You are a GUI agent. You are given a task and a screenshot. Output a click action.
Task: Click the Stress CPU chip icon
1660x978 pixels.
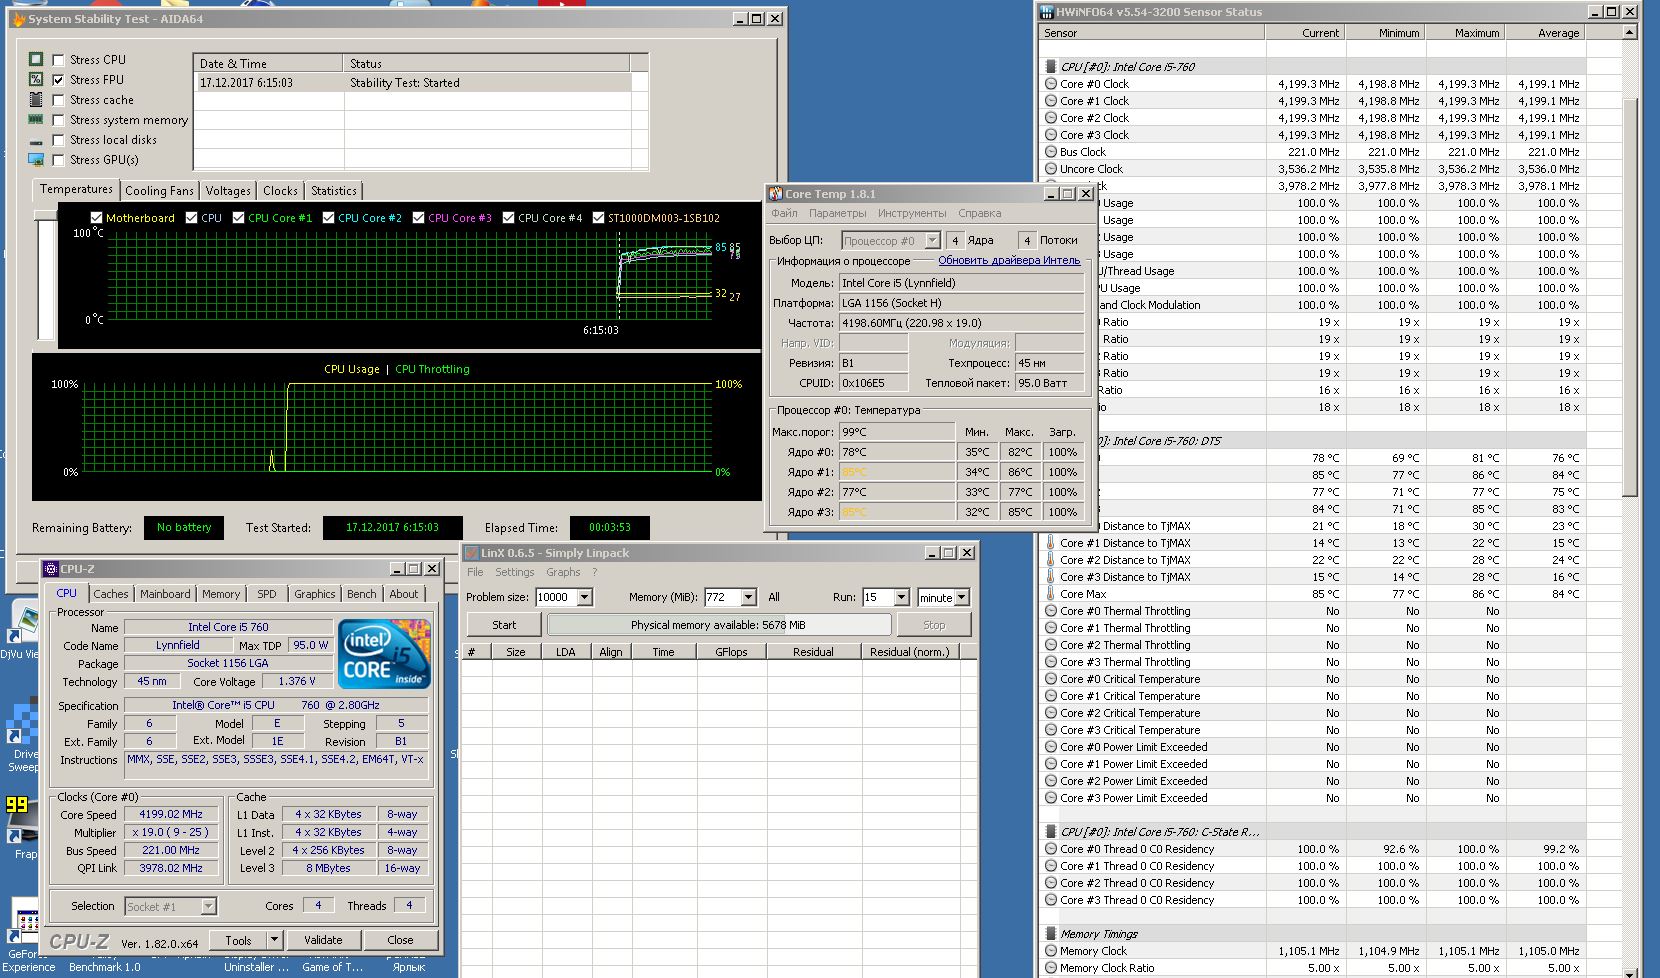coord(36,60)
